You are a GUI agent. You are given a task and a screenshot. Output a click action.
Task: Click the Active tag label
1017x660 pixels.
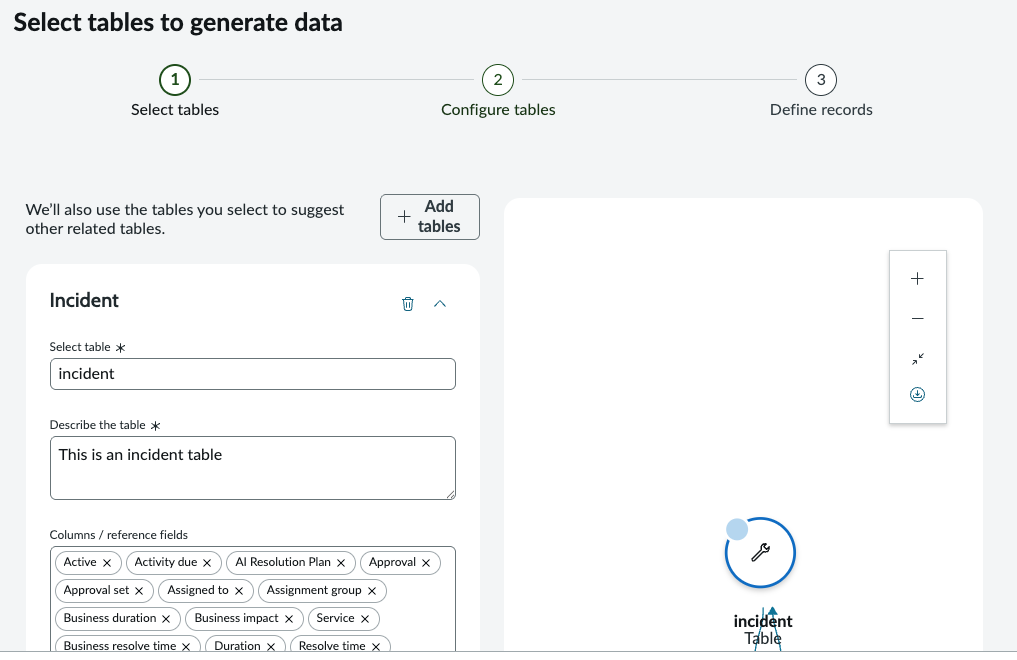coord(80,562)
